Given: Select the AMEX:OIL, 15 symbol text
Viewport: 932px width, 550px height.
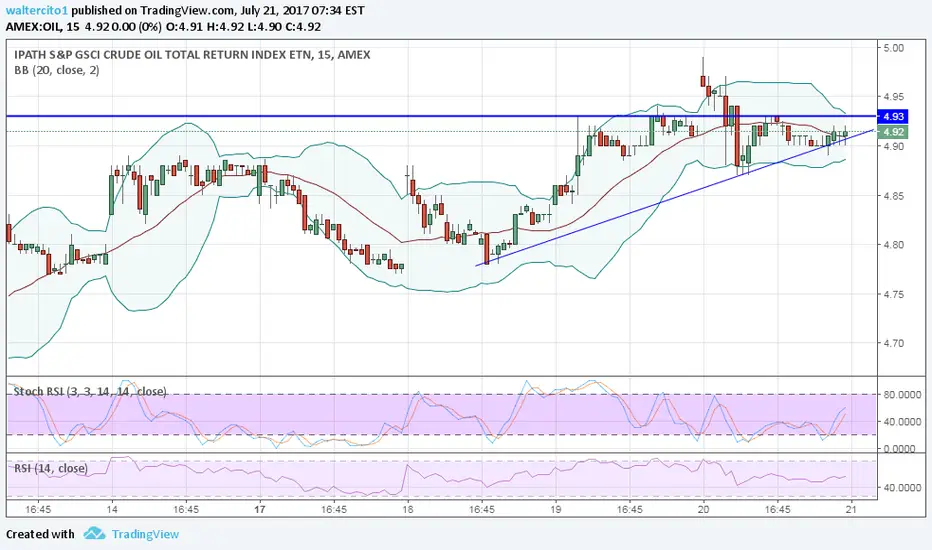Looking at the screenshot, I should [43, 27].
